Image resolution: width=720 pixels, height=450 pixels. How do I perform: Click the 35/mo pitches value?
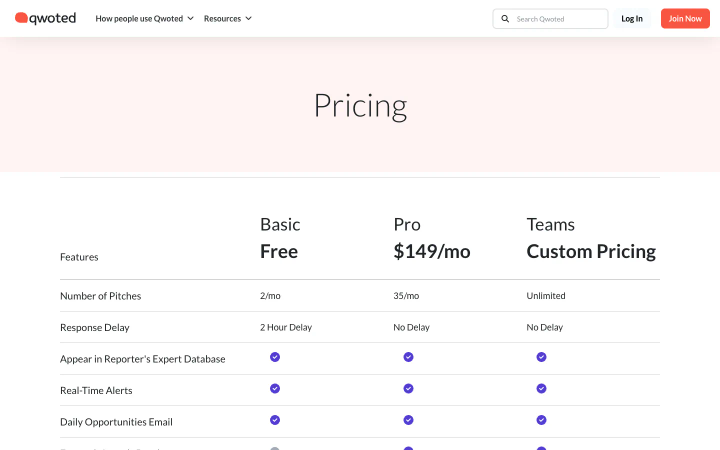[406, 296]
